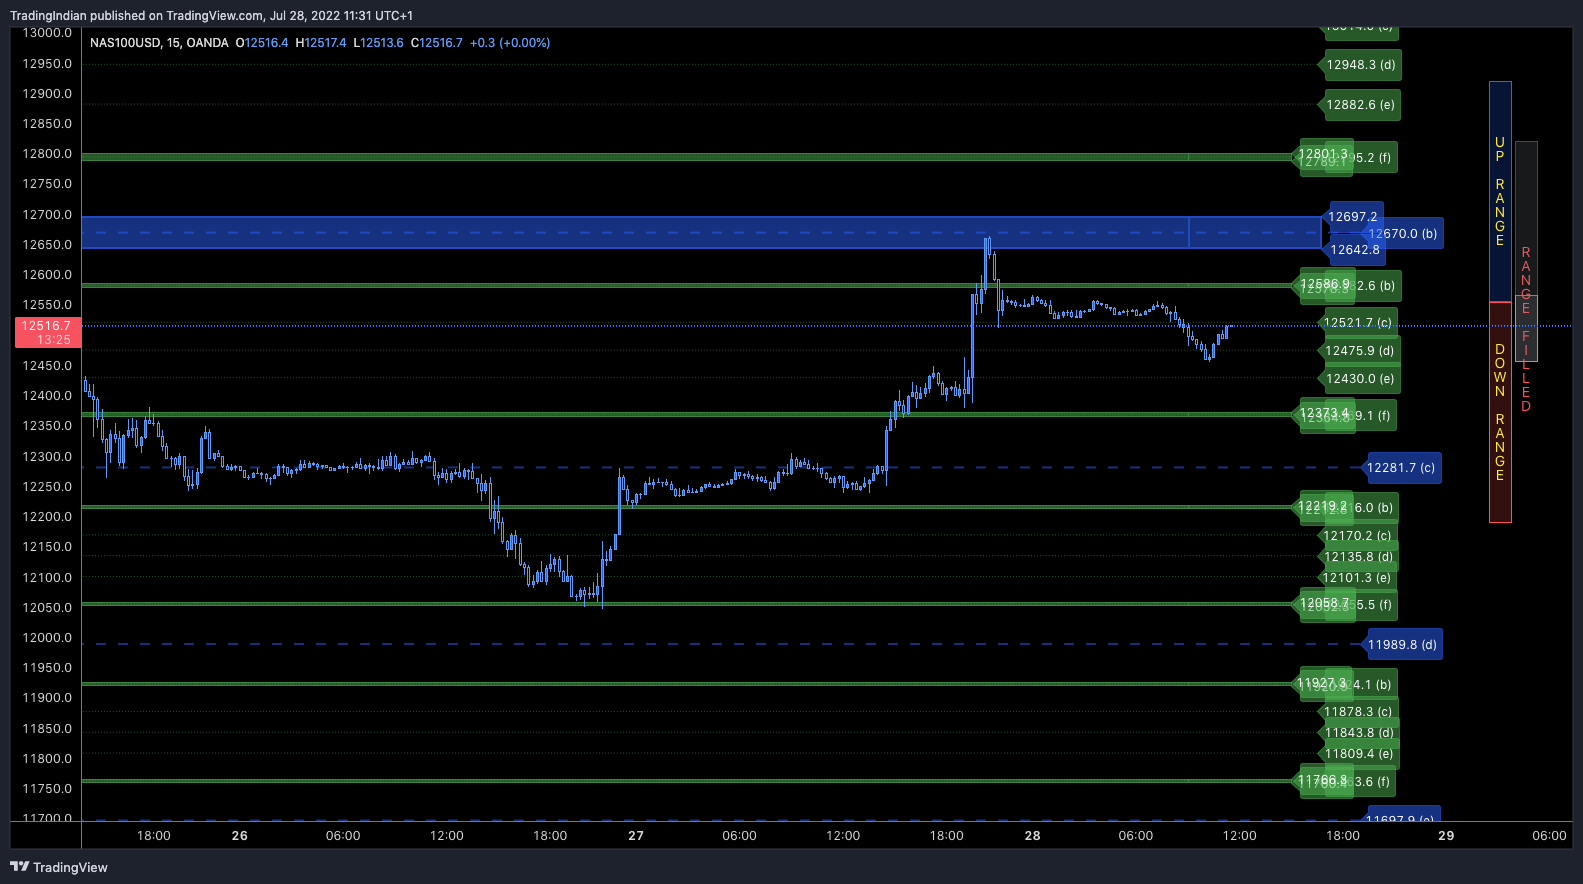The image size is (1583, 884).
Task: Click the close value C12516.7 in legend
Action: (437, 43)
